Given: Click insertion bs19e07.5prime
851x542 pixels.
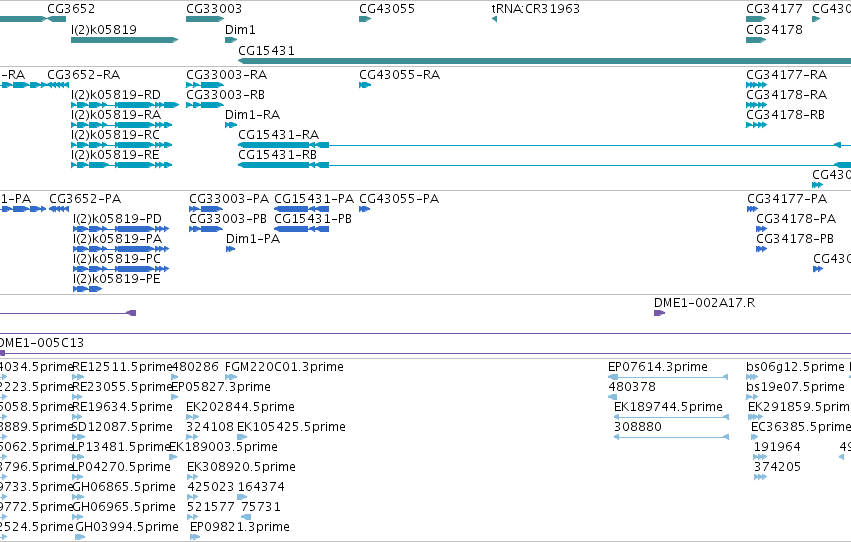Looking at the screenshot, I should click(x=796, y=387).
